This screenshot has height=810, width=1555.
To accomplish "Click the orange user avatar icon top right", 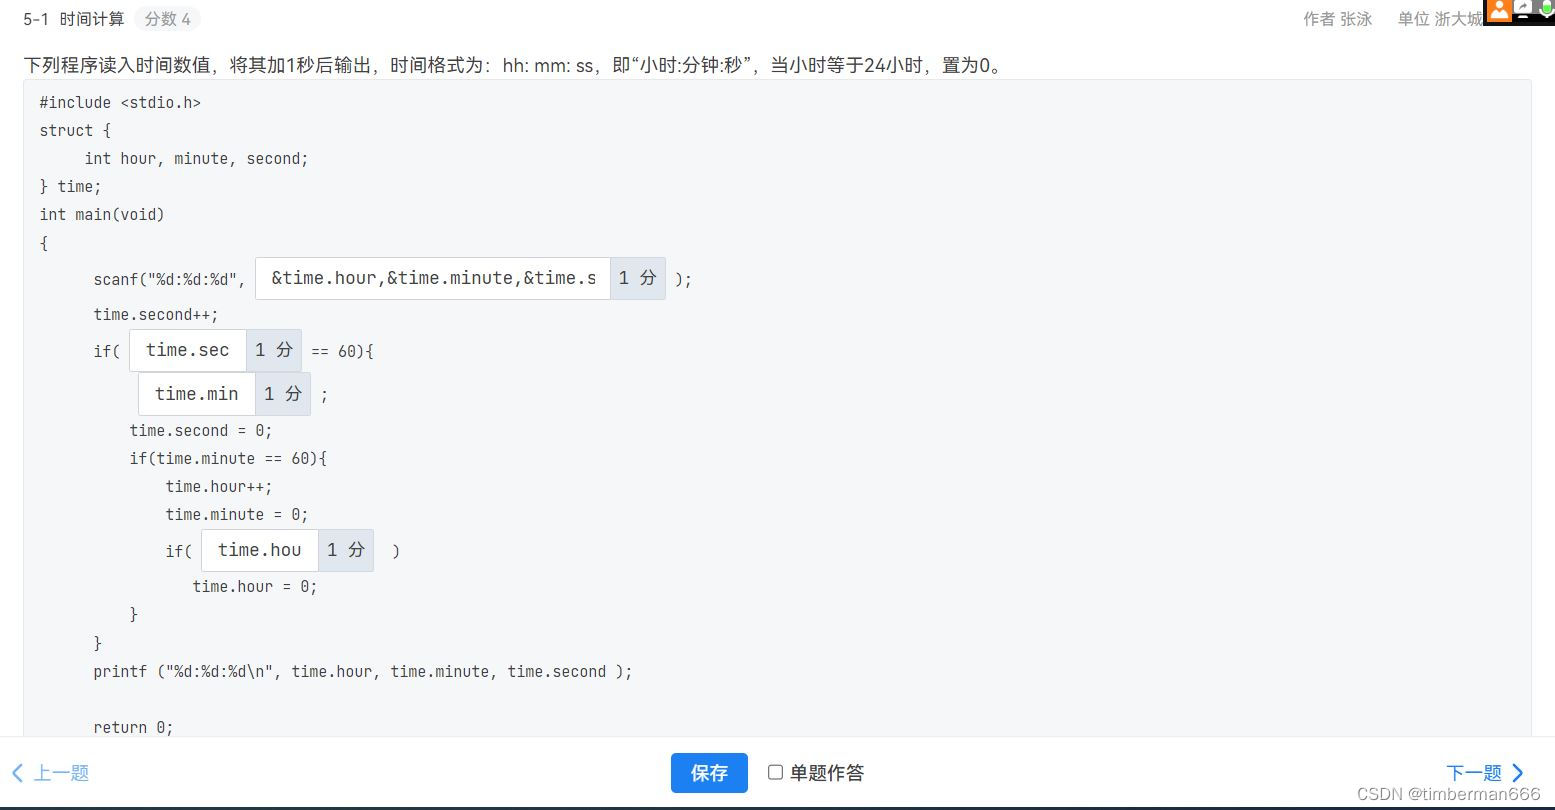I will [1500, 11].
